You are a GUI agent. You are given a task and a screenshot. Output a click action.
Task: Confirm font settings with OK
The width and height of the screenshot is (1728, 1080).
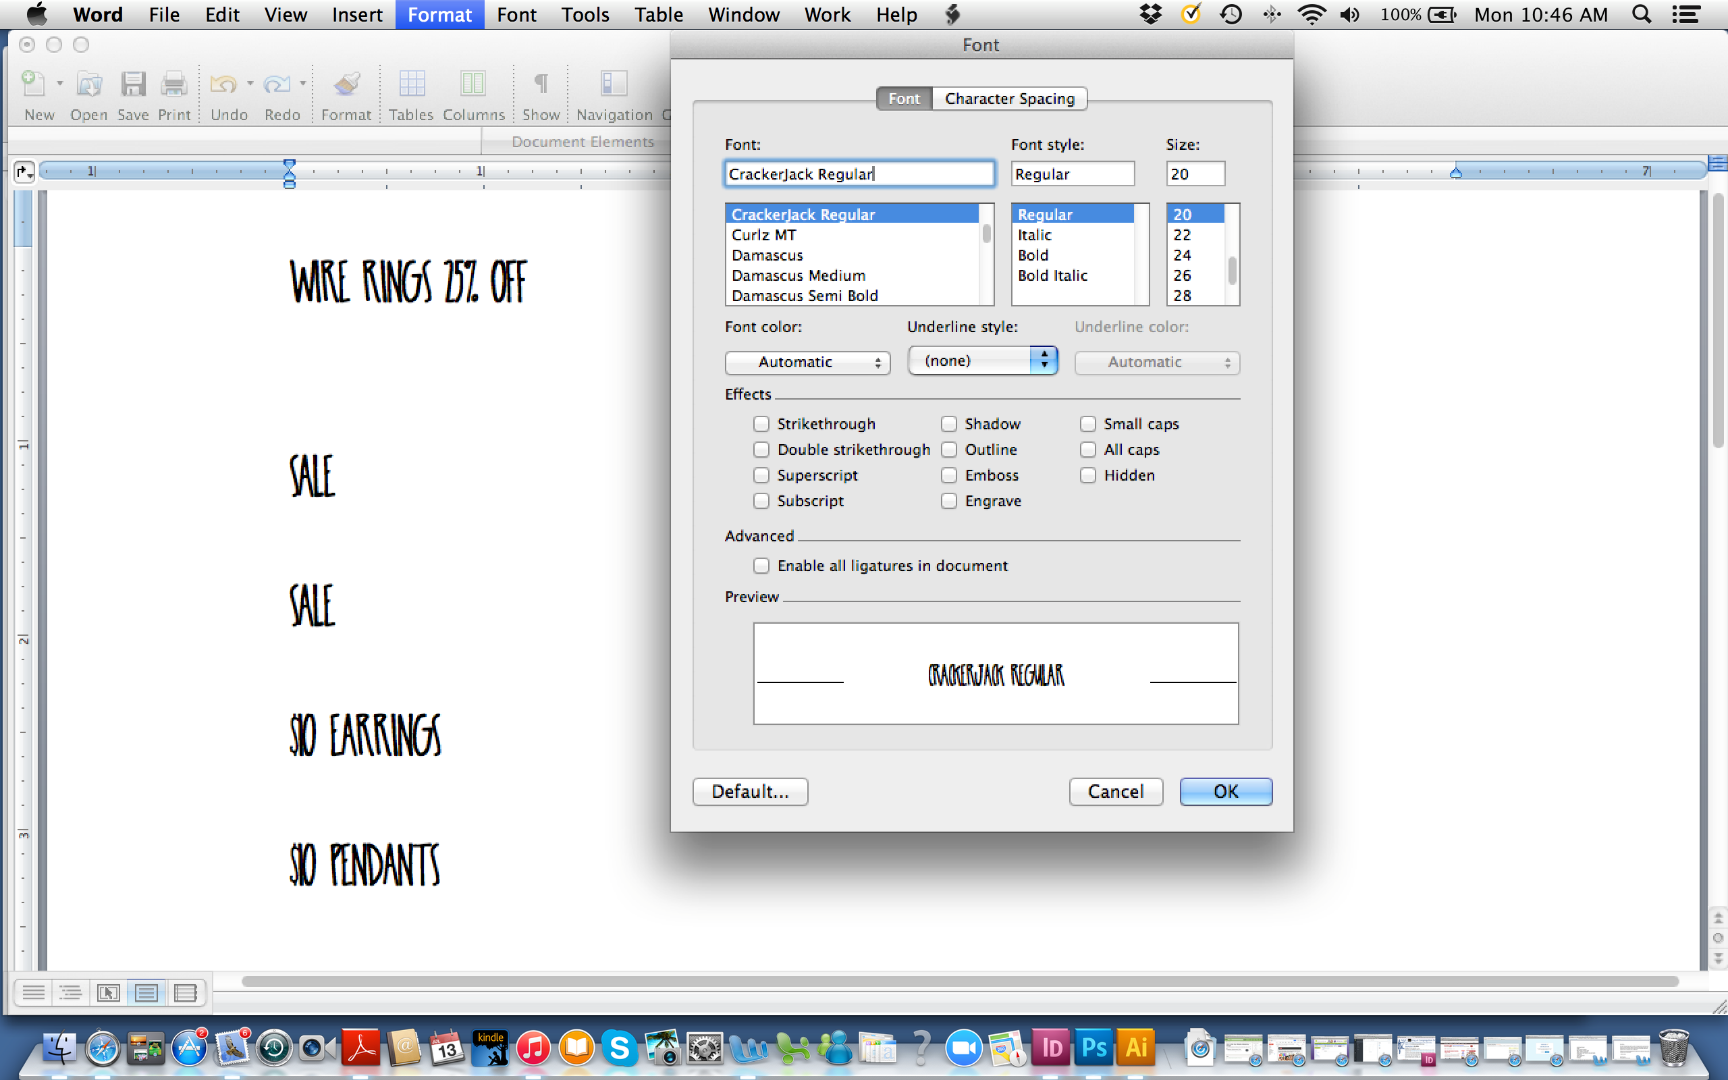click(x=1225, y=791)
